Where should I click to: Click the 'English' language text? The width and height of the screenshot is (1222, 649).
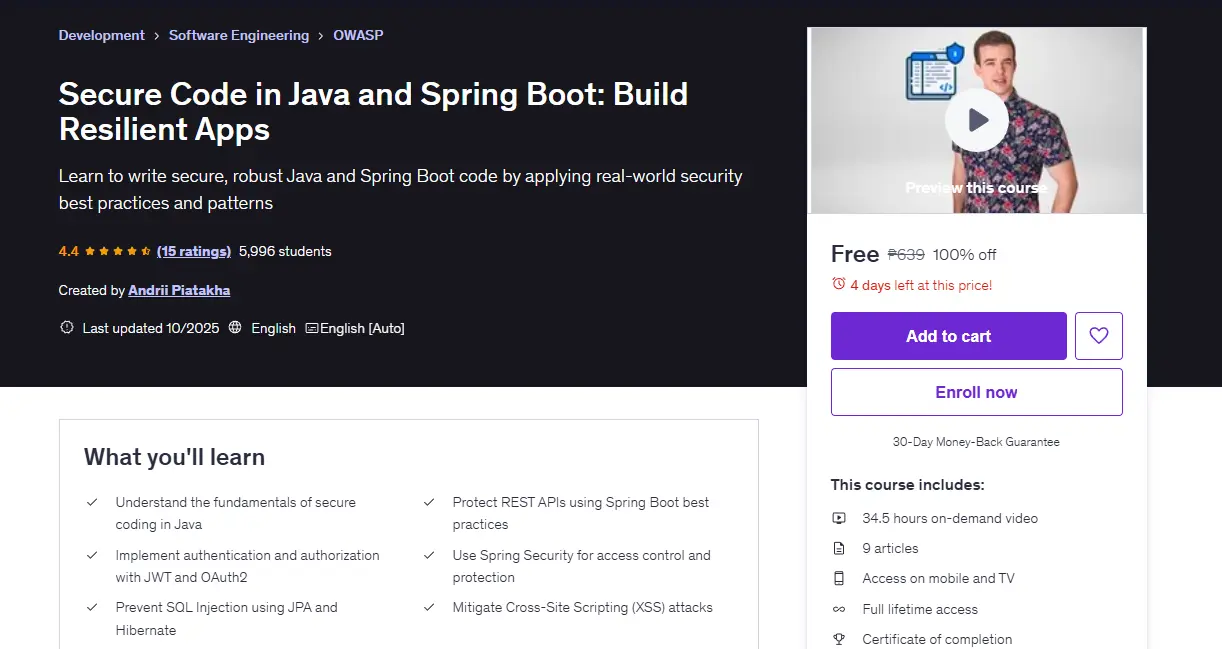274,328
